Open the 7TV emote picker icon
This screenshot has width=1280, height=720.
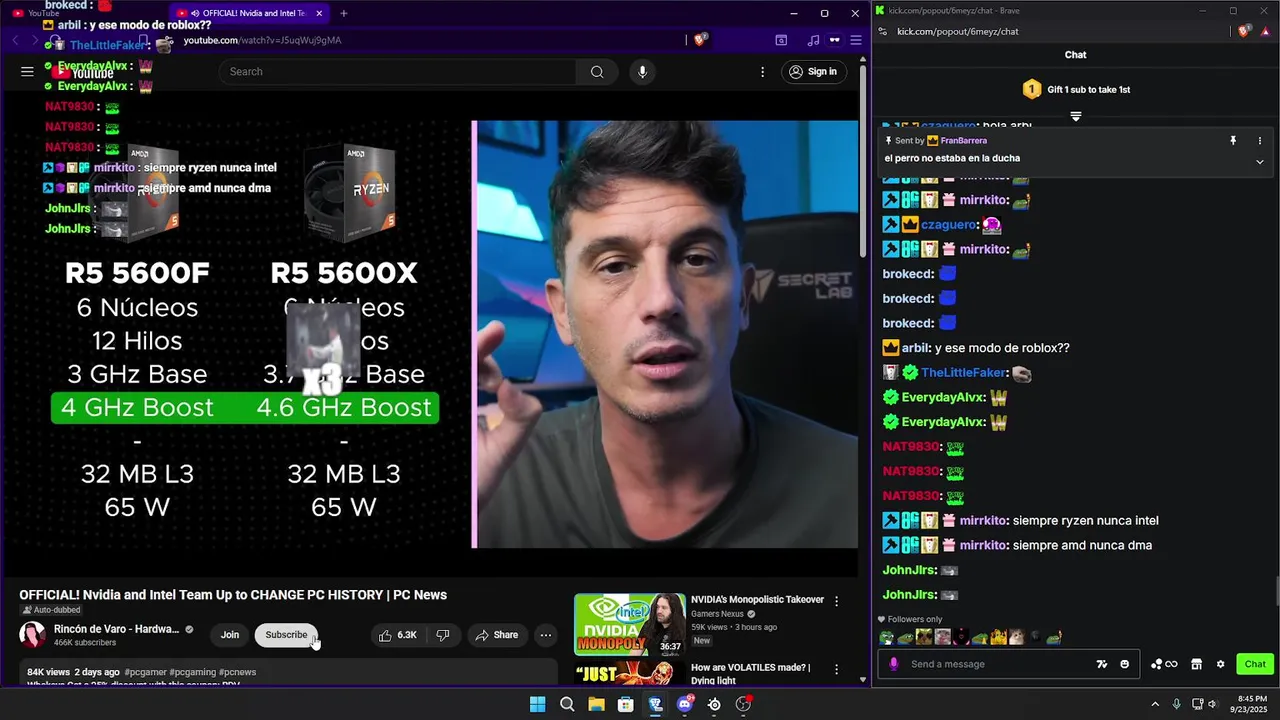point(1102,664)
